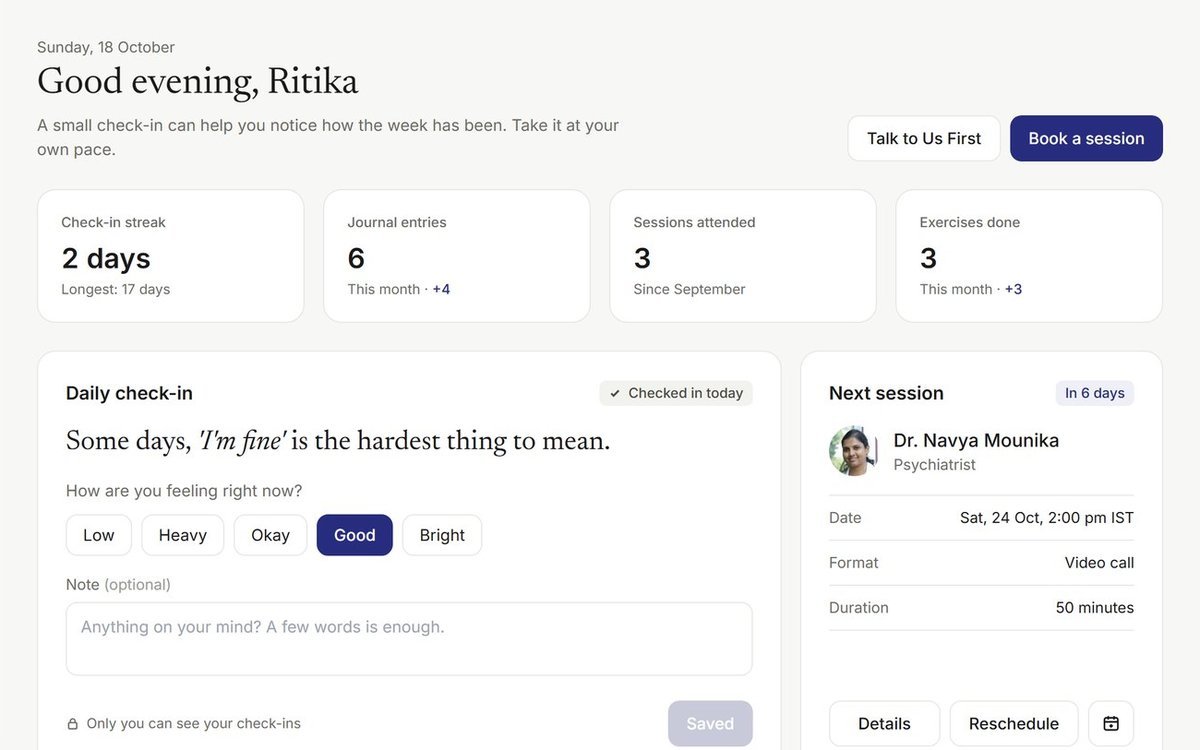Click the date value Sat, 24 Oct, 2:00 pm IST
This screenshot has width=1200, height=750.
point(1047,518)
